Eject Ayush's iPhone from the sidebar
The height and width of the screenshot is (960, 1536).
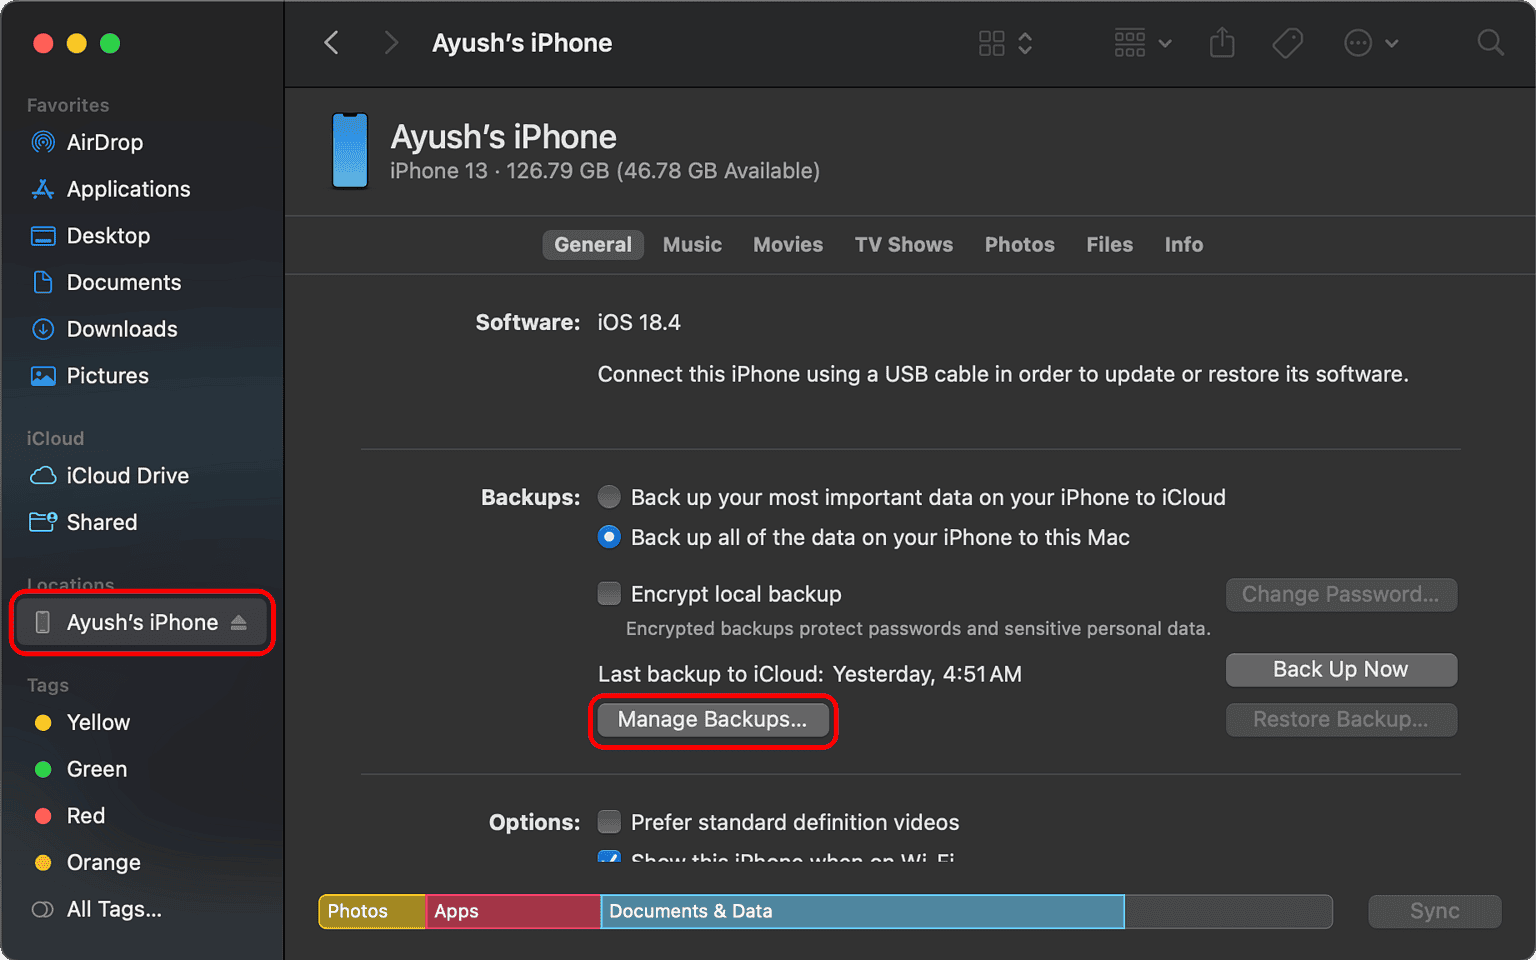coord(239,622)
